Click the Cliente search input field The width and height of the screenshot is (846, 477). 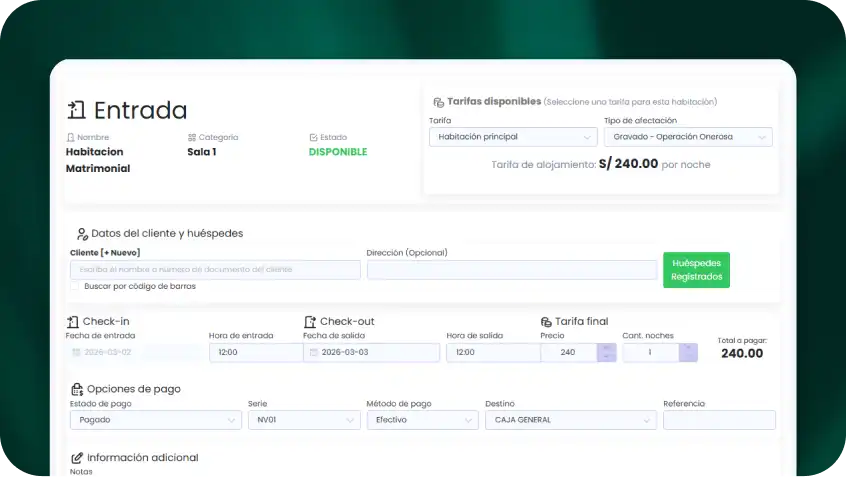pos(215,270)
